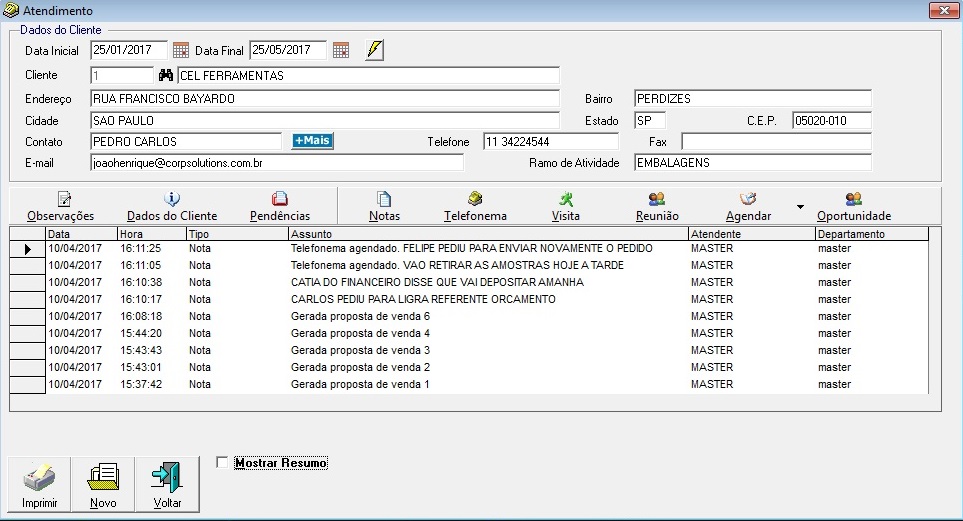
Task: Register a Visita
Action: click(x=566, y=207)
